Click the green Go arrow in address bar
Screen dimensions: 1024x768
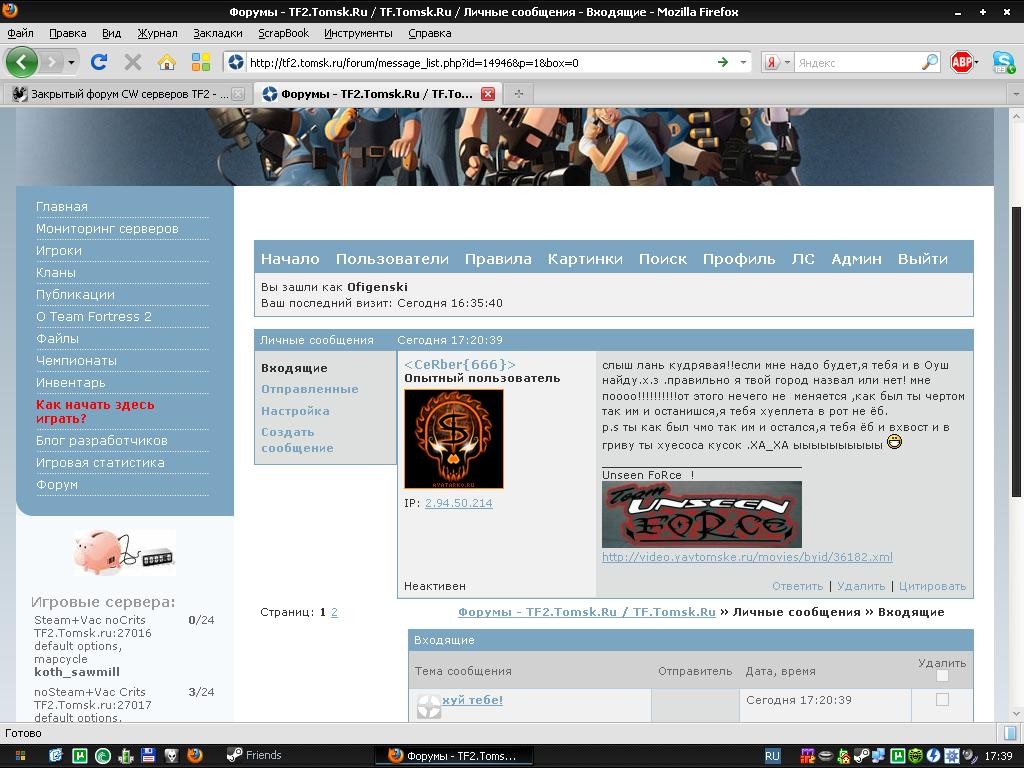click(723, 63)
